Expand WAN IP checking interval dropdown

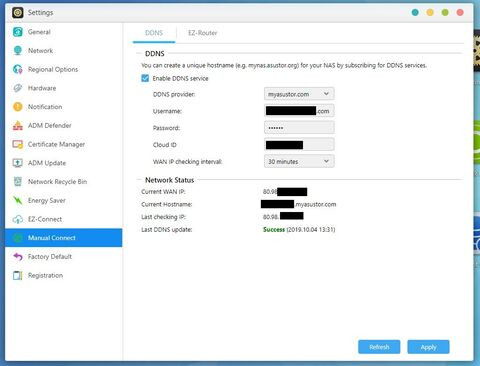[x=299, y=161]
